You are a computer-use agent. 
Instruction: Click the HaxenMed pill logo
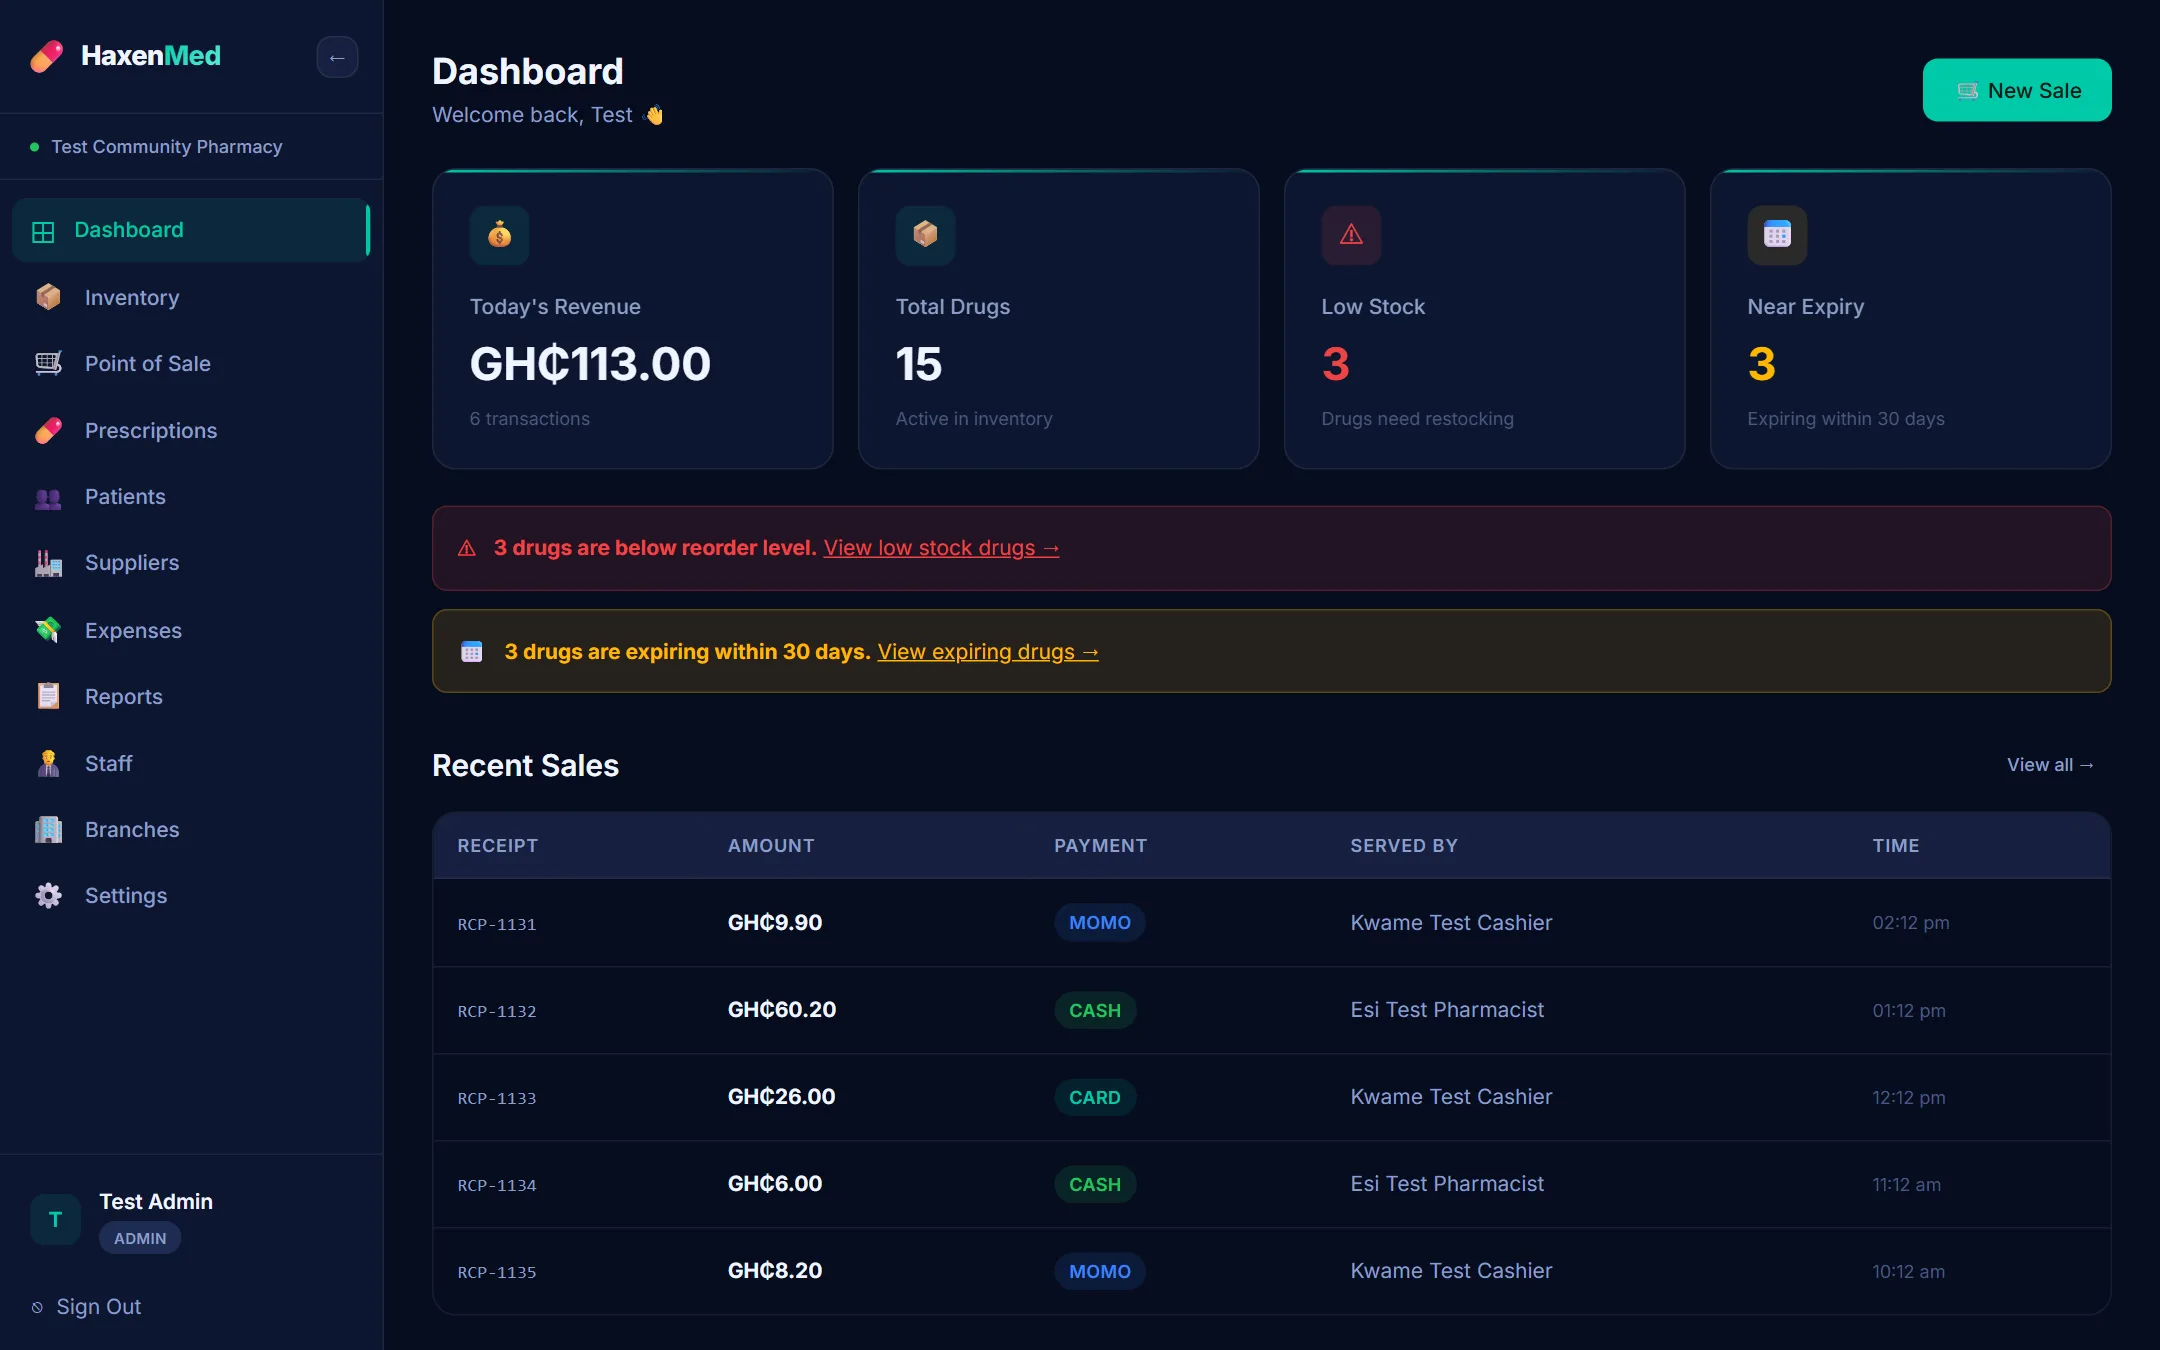[47, 57]
